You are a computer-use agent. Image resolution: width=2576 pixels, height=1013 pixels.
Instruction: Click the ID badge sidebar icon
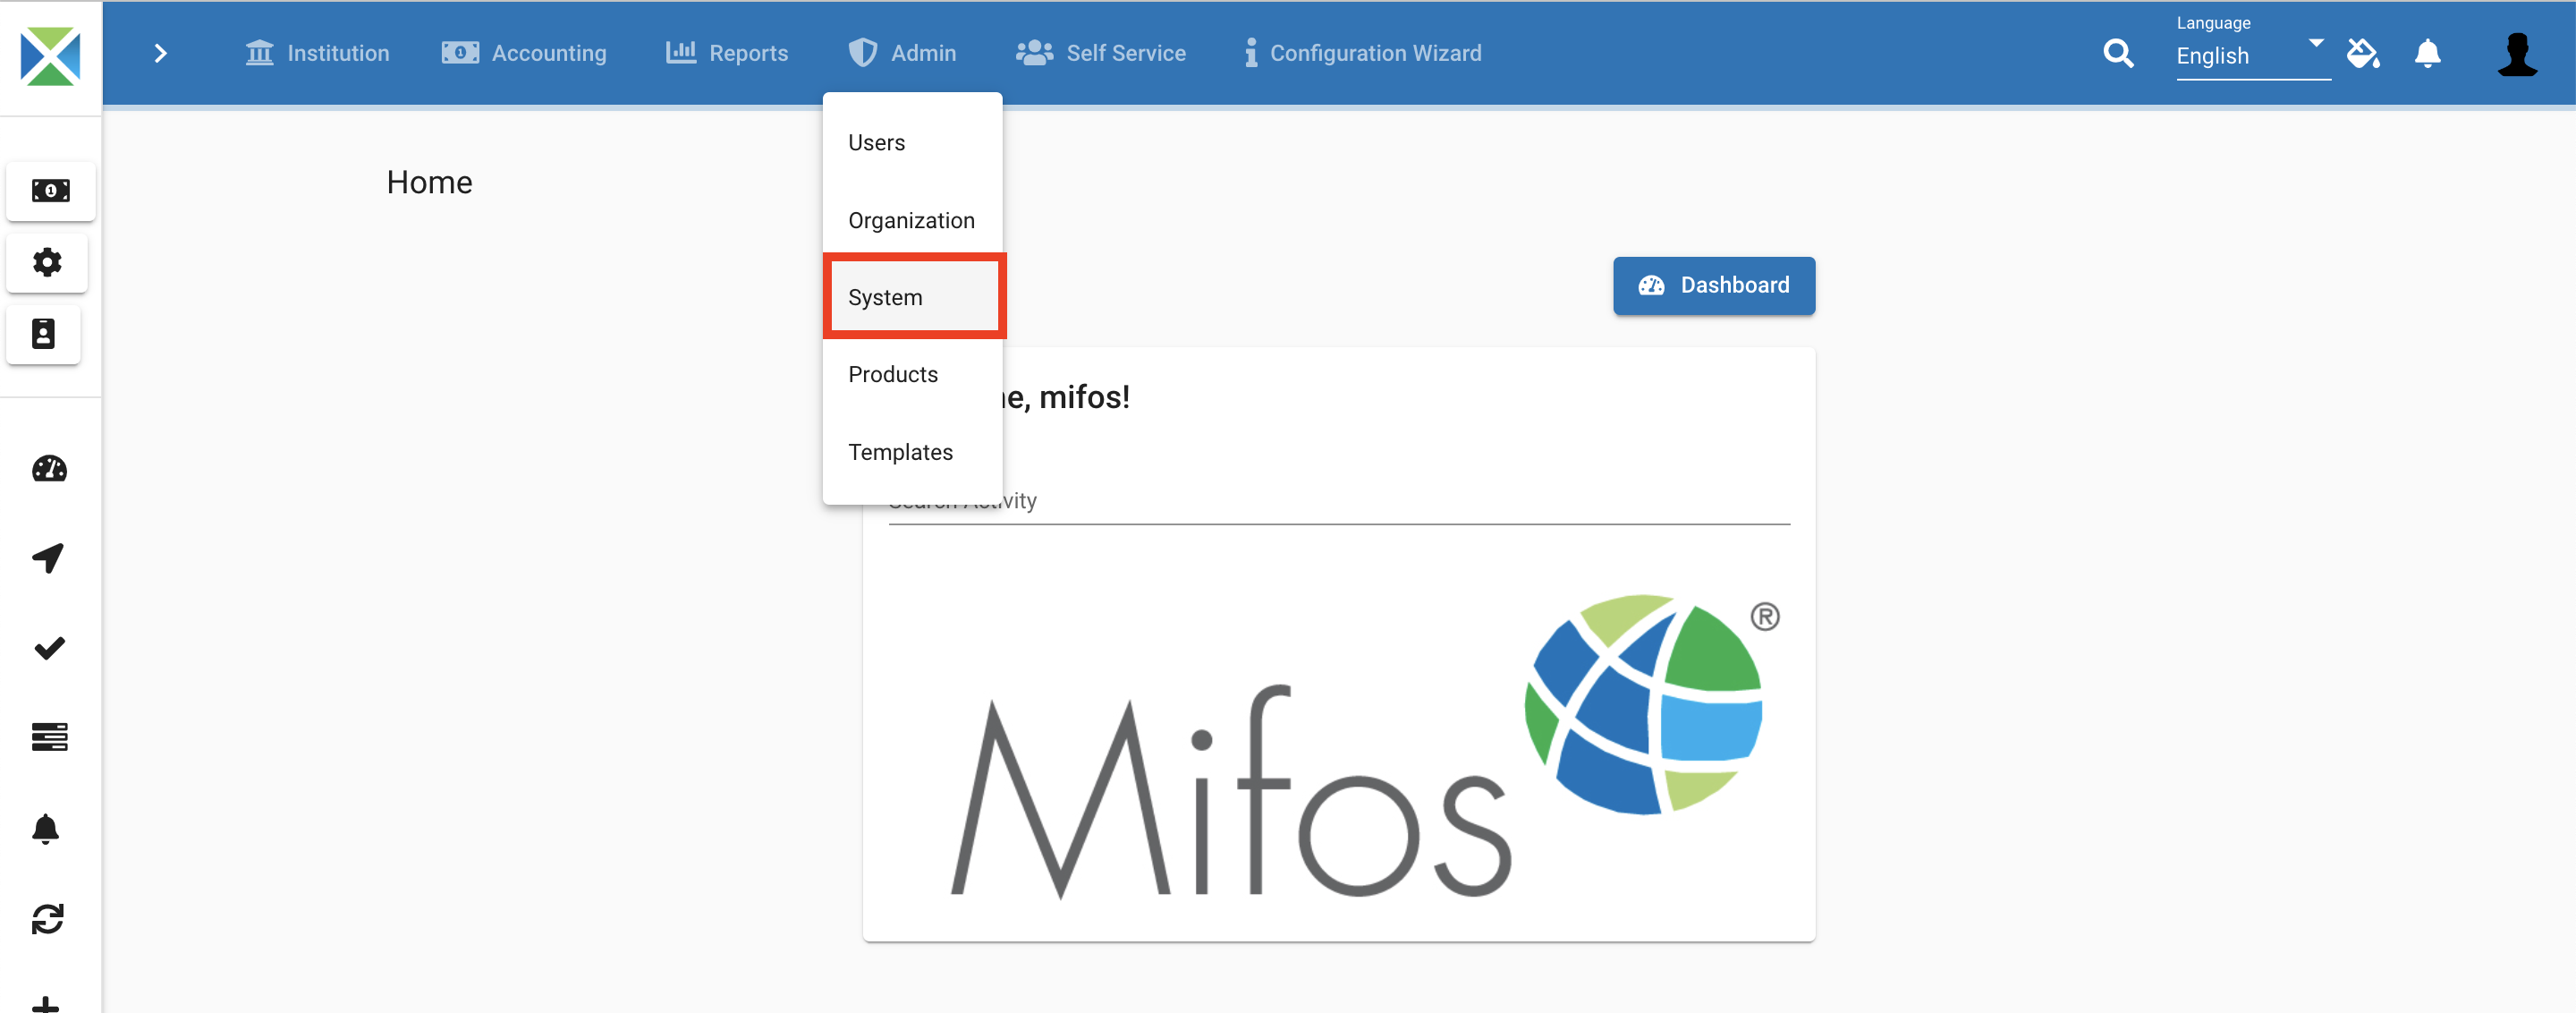click(43, 334)
